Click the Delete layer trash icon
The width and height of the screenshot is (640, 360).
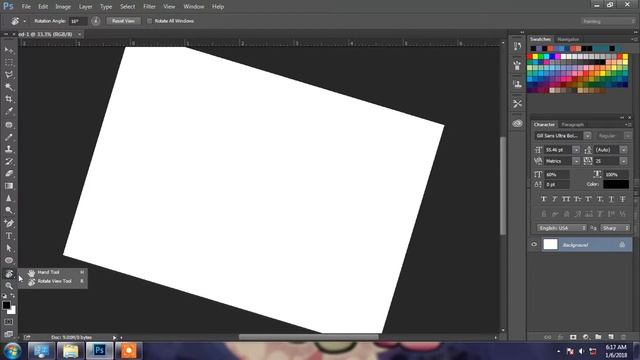[623, 337]
